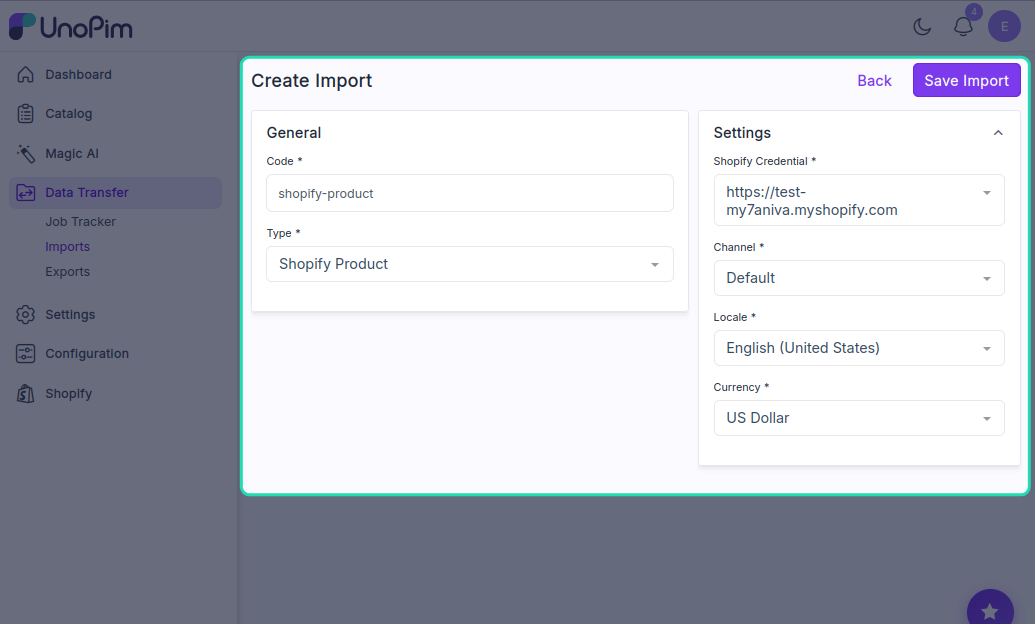Click the General section heading
Image resolution: width=1035 pixels, height=624 pixels.
(294, 133)
